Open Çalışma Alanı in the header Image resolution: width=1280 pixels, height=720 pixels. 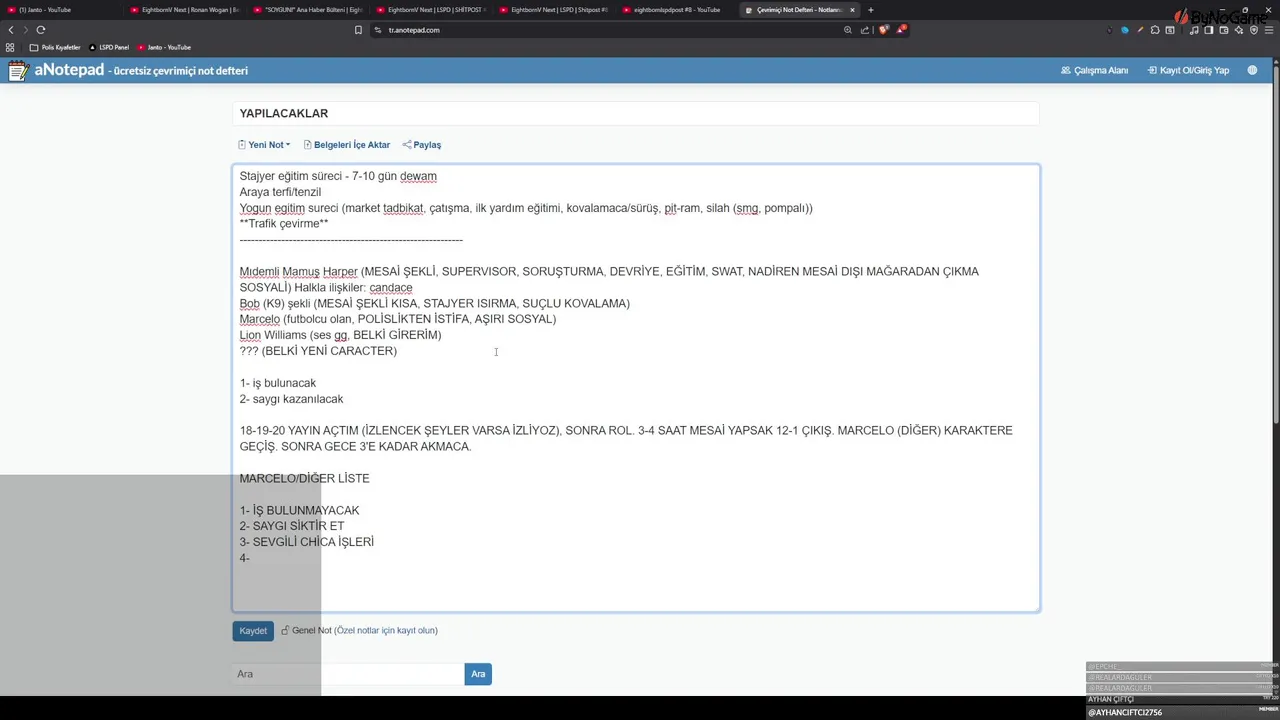(1094, 70)
